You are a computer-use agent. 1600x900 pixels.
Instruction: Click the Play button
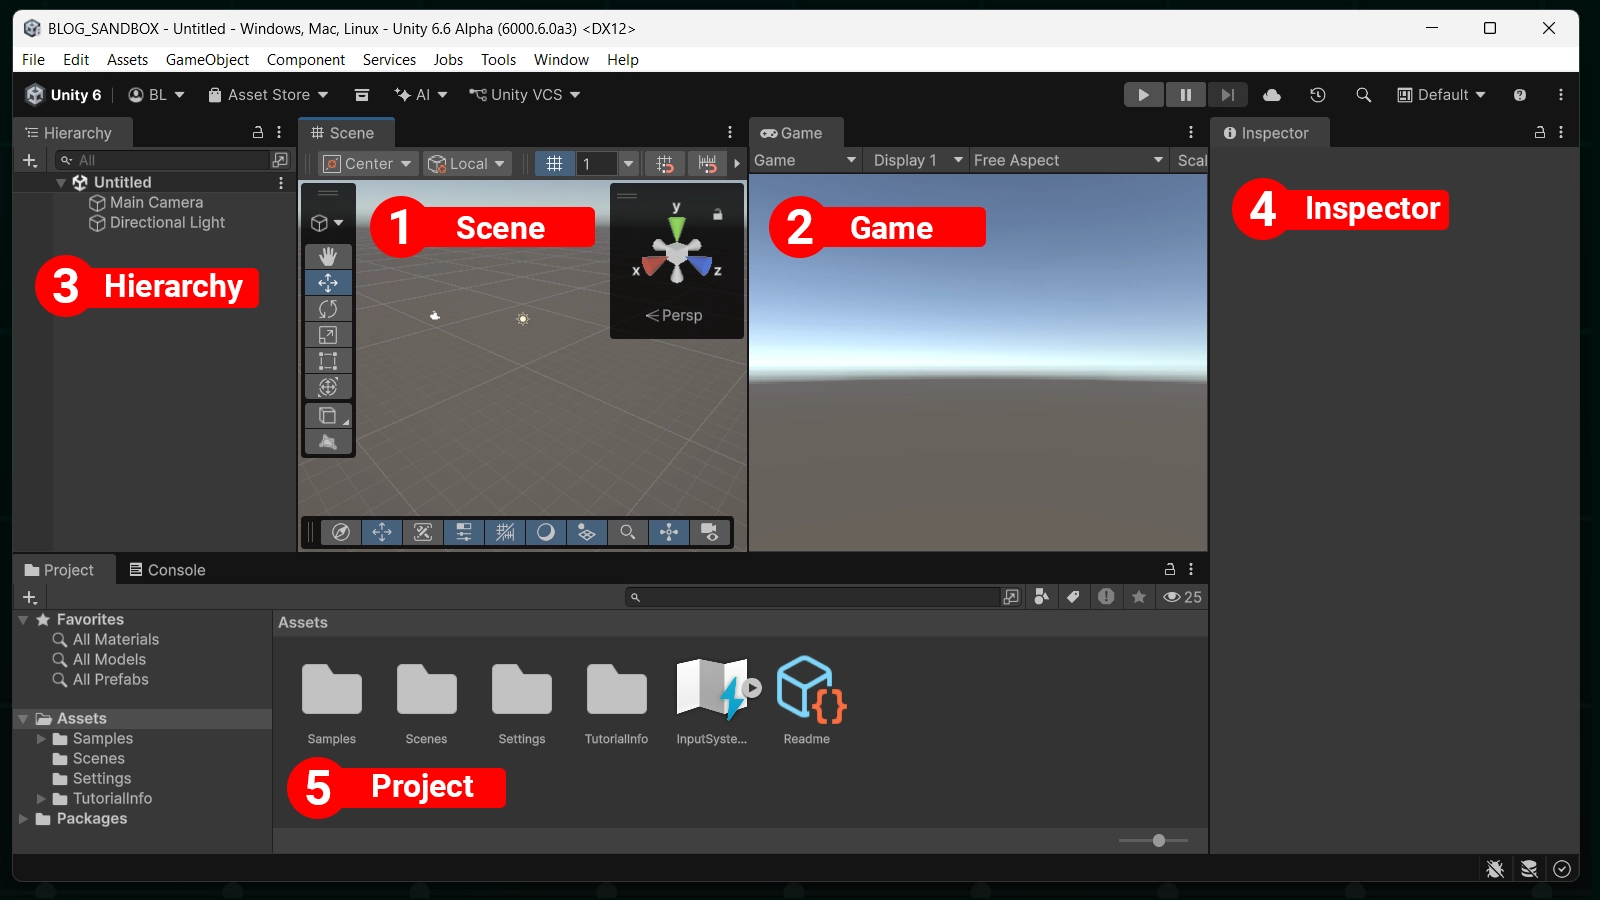click(x=1143, y=95)
